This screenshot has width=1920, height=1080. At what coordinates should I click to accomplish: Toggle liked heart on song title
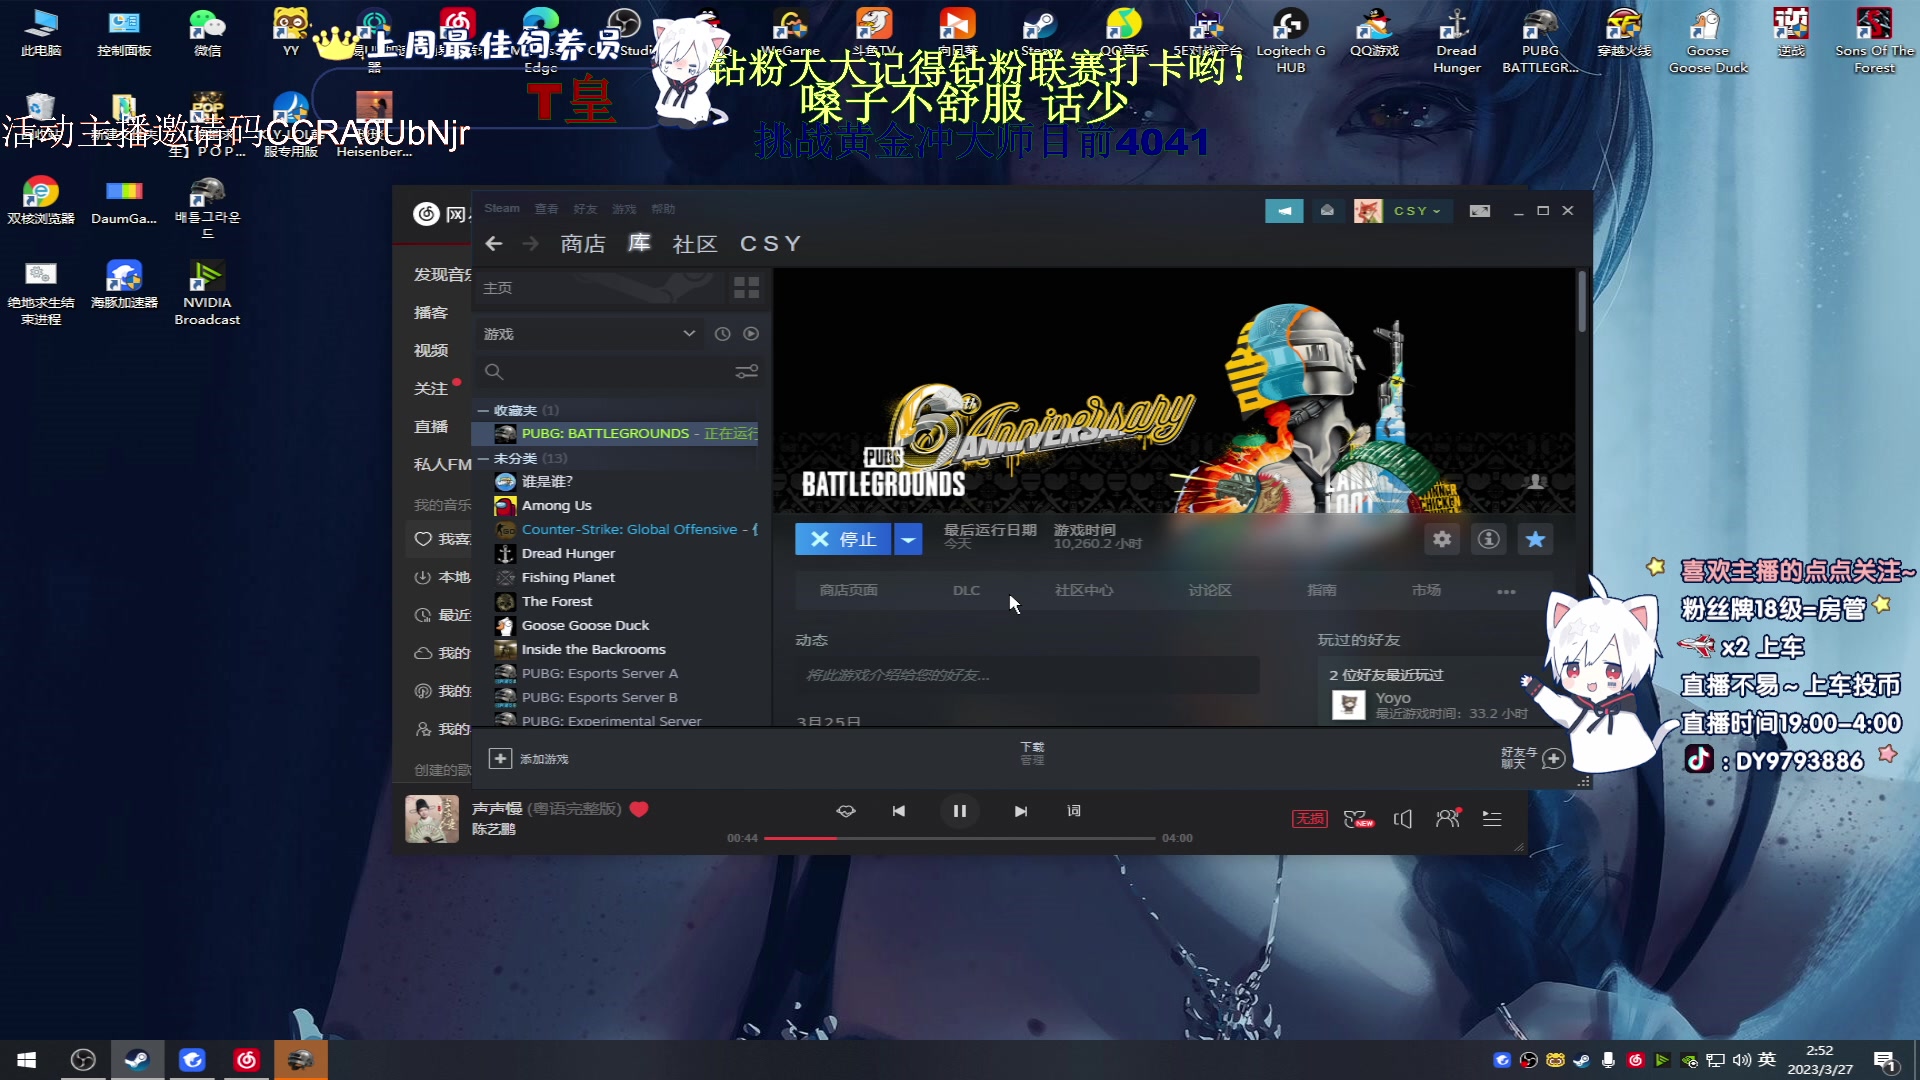point(639,809)
